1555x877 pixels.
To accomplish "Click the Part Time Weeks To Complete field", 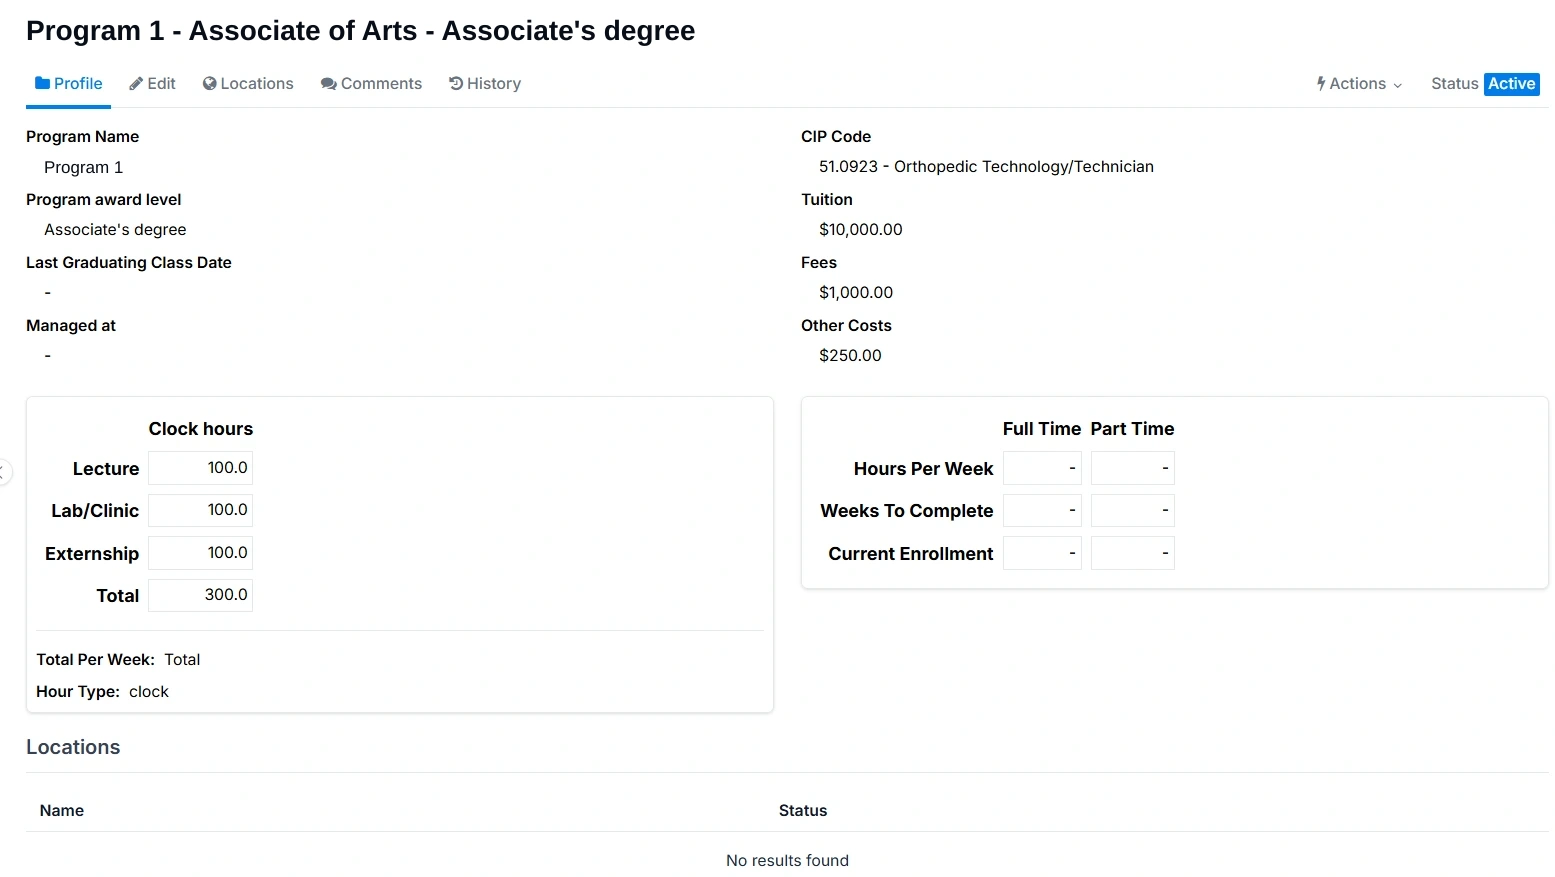I will [1132, 510].
